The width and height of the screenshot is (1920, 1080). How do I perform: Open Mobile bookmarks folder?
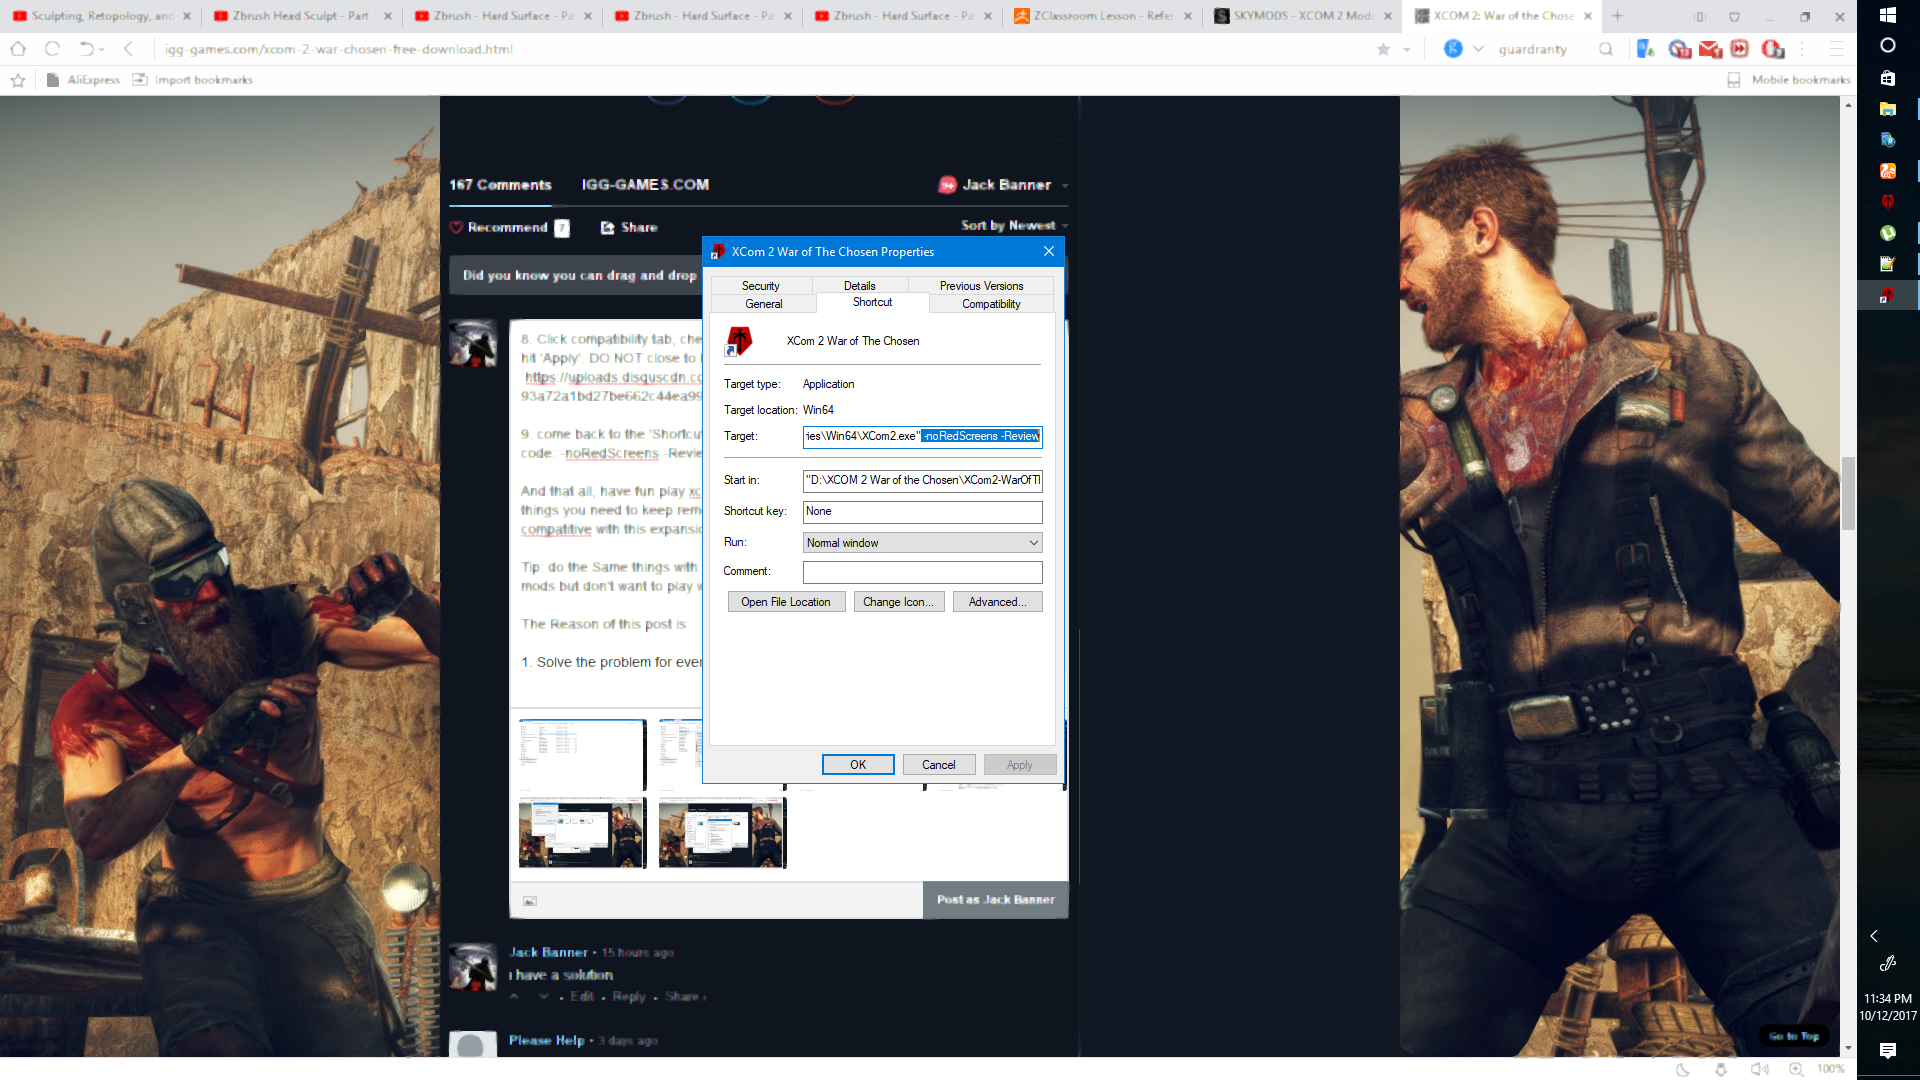(x=1788, y=80)
